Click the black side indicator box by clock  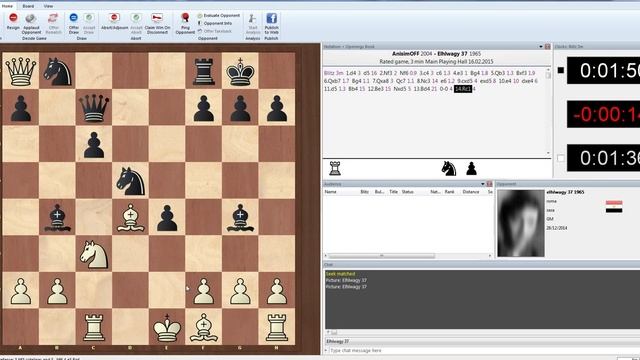tap(561, 70)
